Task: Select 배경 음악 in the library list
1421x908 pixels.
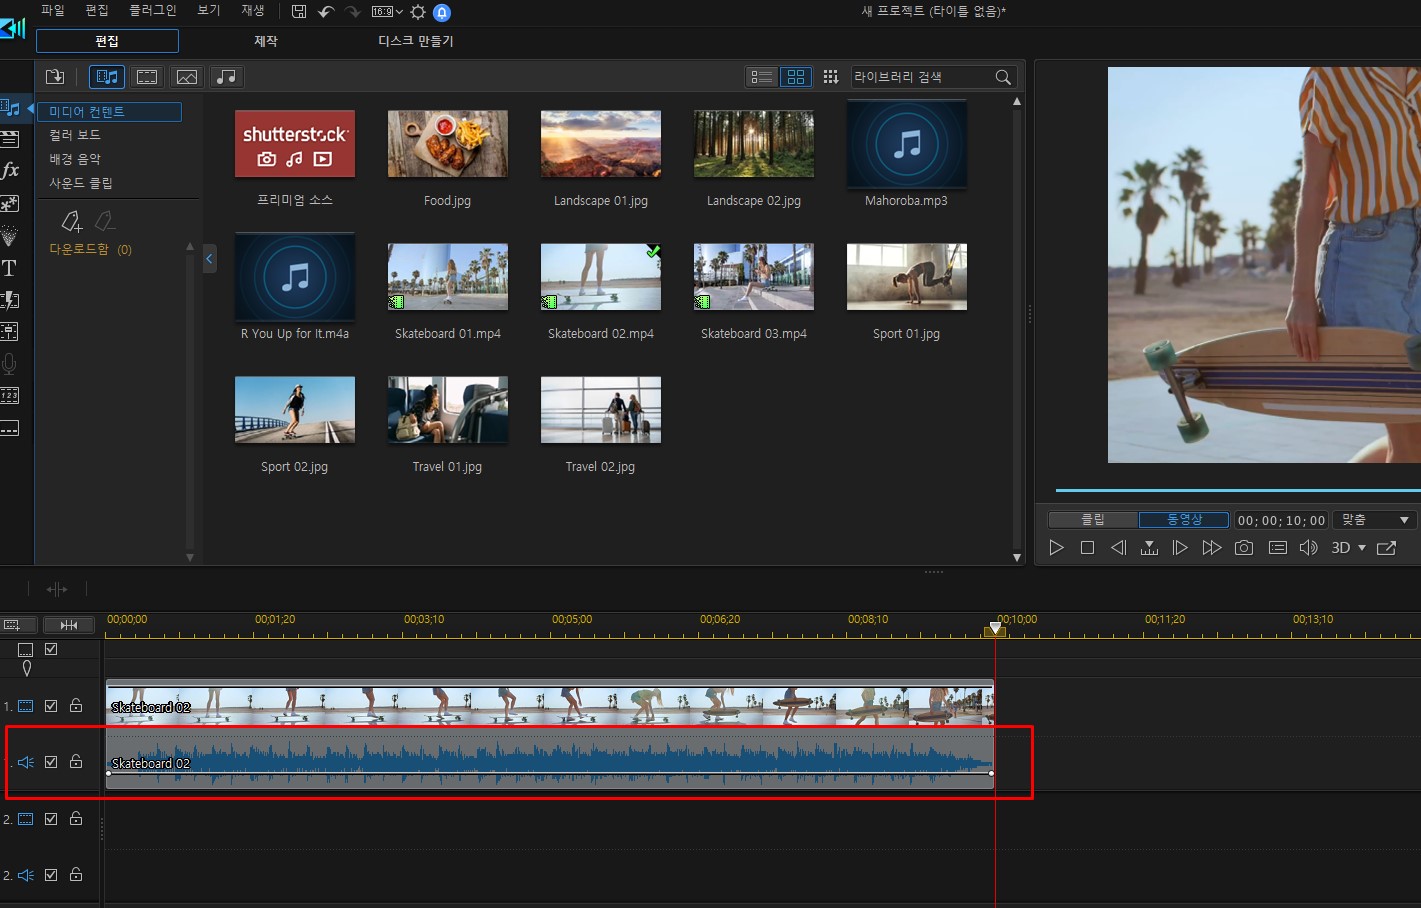Action: [x=75, y=159]
